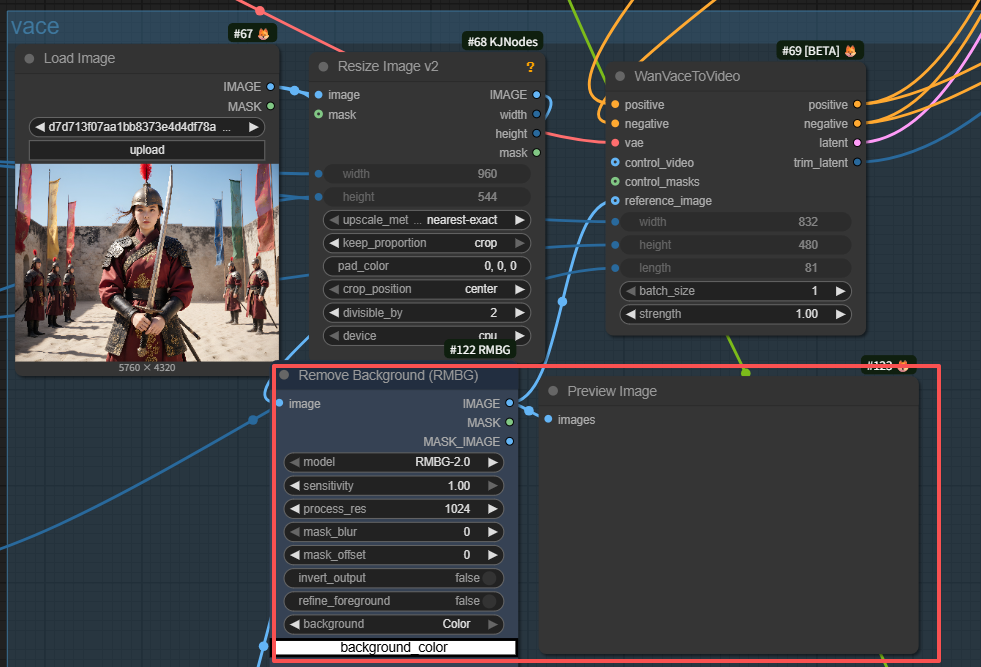981x667 pixels.
Task: Open the model RMBG-2.0 dropdown
Action: click(394, 462)
